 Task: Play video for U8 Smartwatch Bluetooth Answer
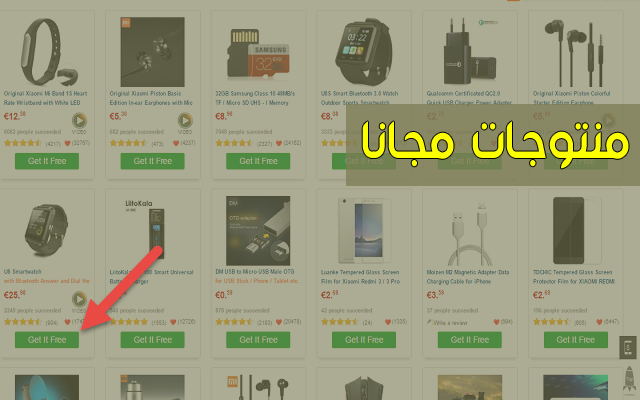[79, 299]
